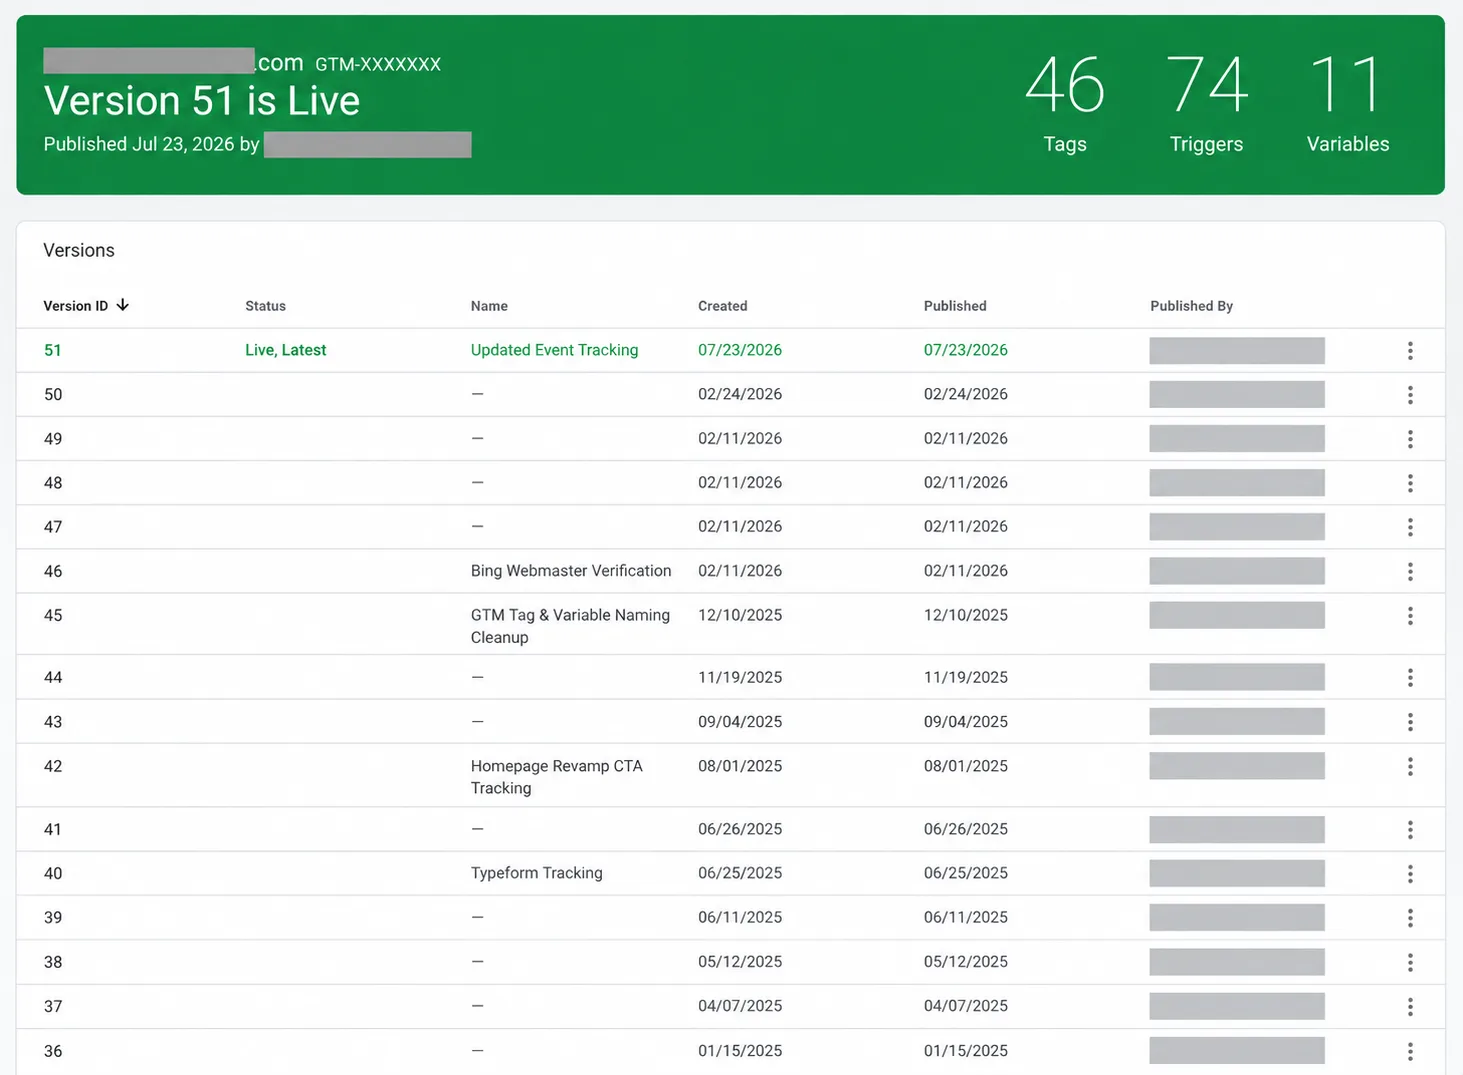Image resolution: width=1463 pixels, height=1075 pixels.
Task: Click the 46 Tags counter
Action: coord(1065,105)
